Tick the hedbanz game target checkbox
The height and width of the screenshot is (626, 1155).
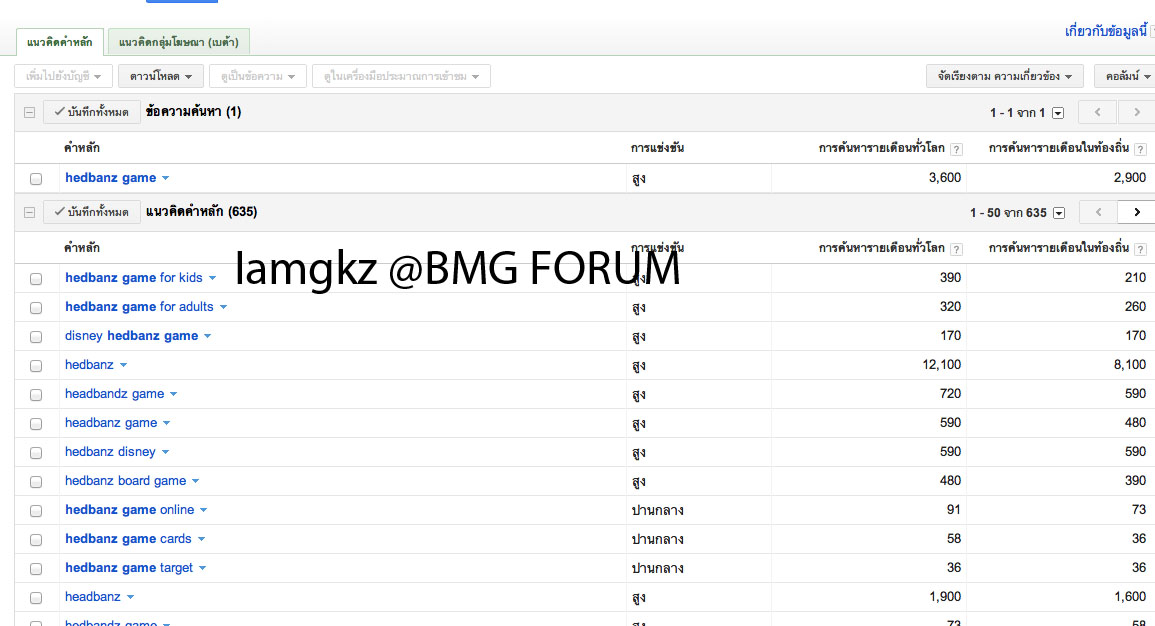[36, 569]
